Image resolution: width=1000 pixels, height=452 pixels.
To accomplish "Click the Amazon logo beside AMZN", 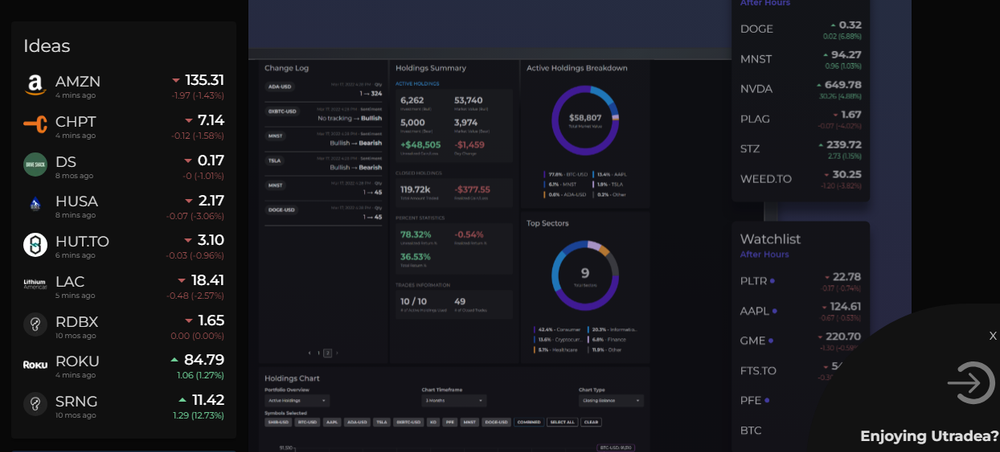I will click(35, 85).
